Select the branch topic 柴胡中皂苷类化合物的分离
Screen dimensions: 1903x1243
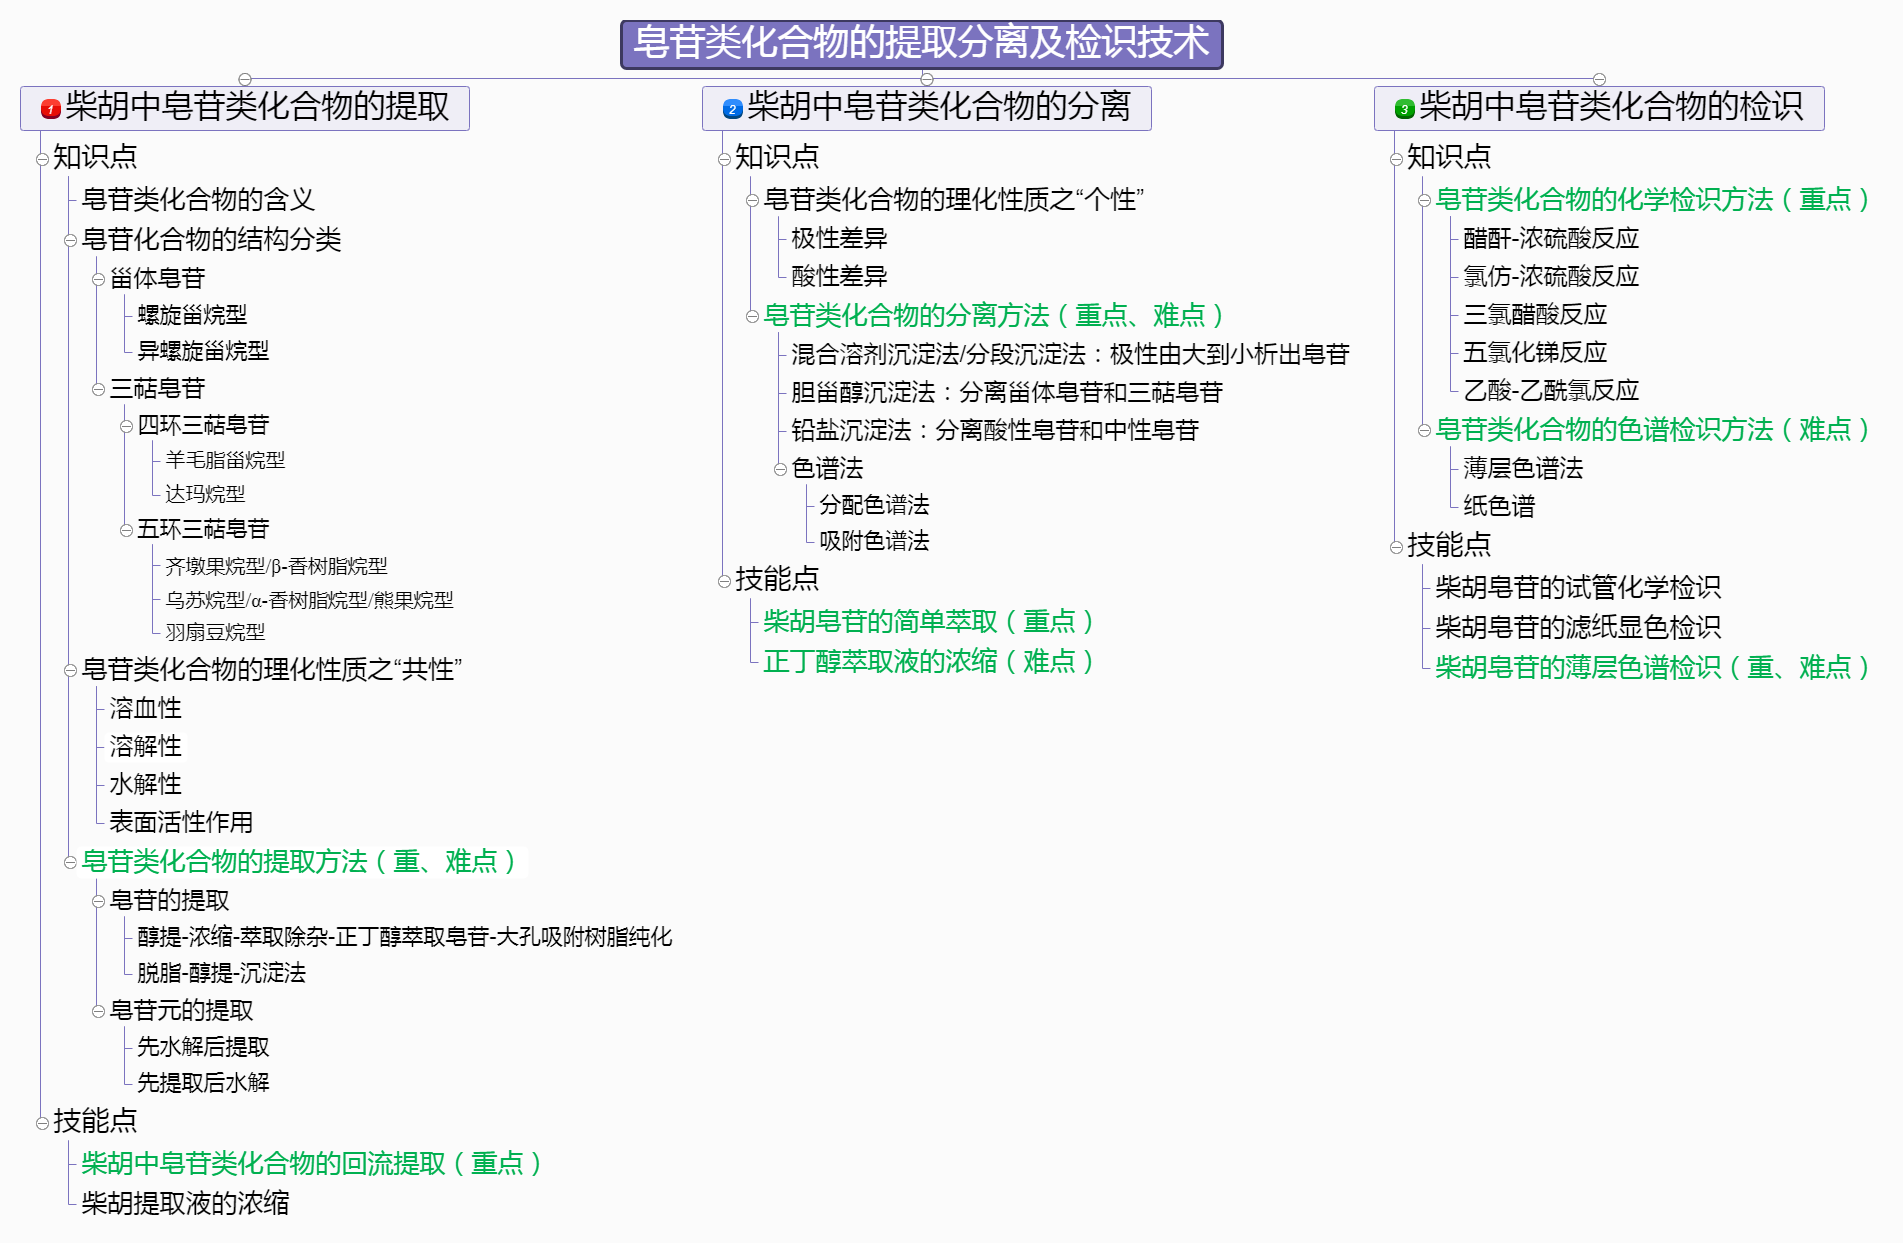tap(926, 107)
